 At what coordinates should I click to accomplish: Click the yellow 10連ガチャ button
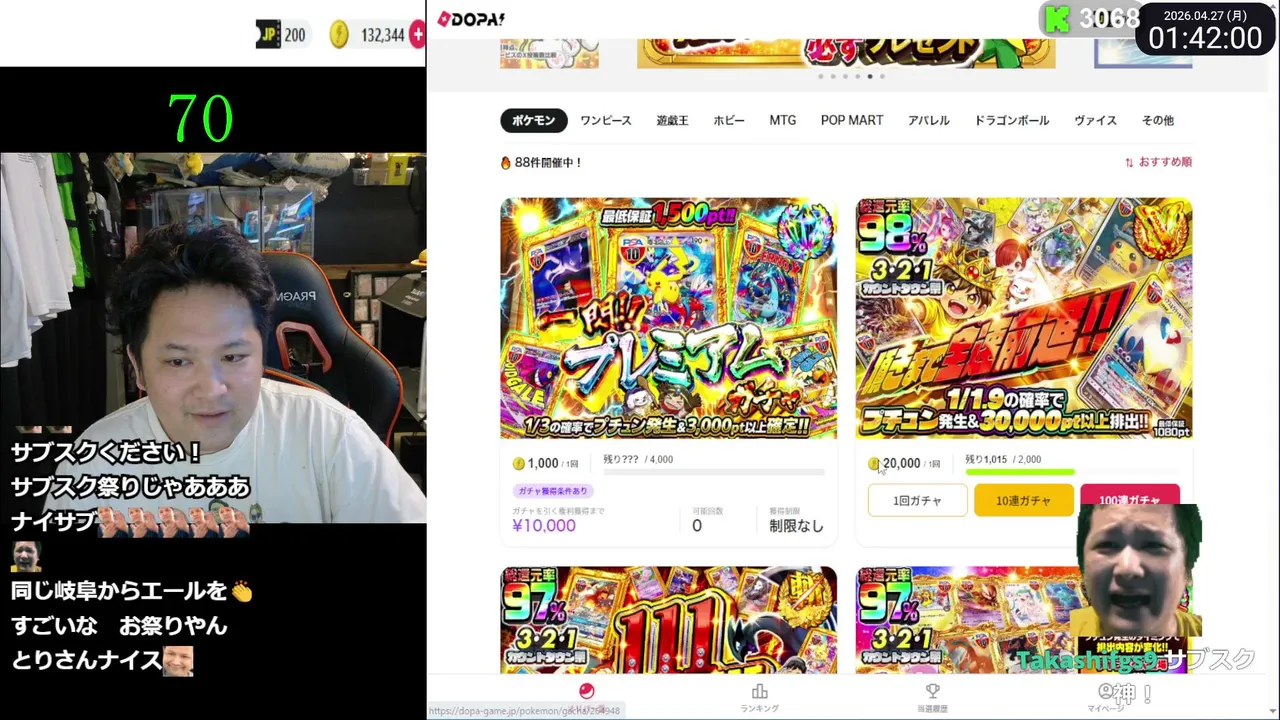1023,500
